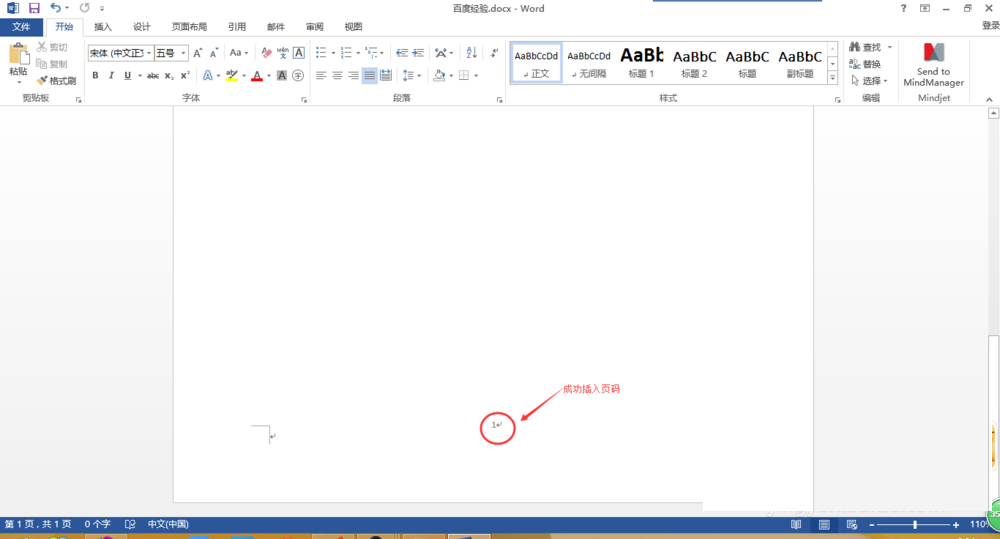Click the Send to MindManager icon
Viewport: 1000px width, 539px height.
934,52
